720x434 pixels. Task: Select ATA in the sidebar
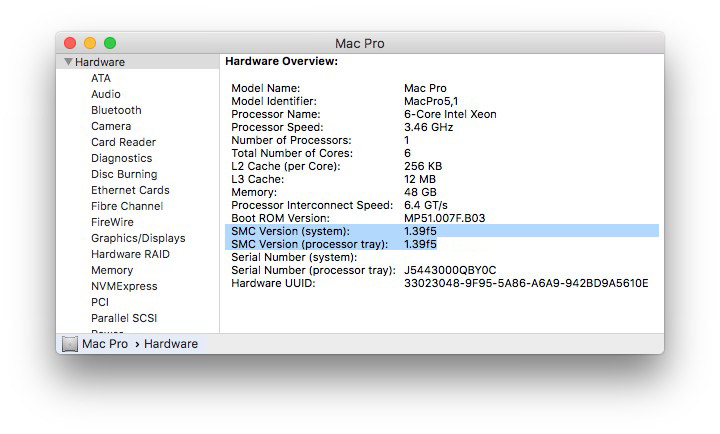(x=101, y=78)
